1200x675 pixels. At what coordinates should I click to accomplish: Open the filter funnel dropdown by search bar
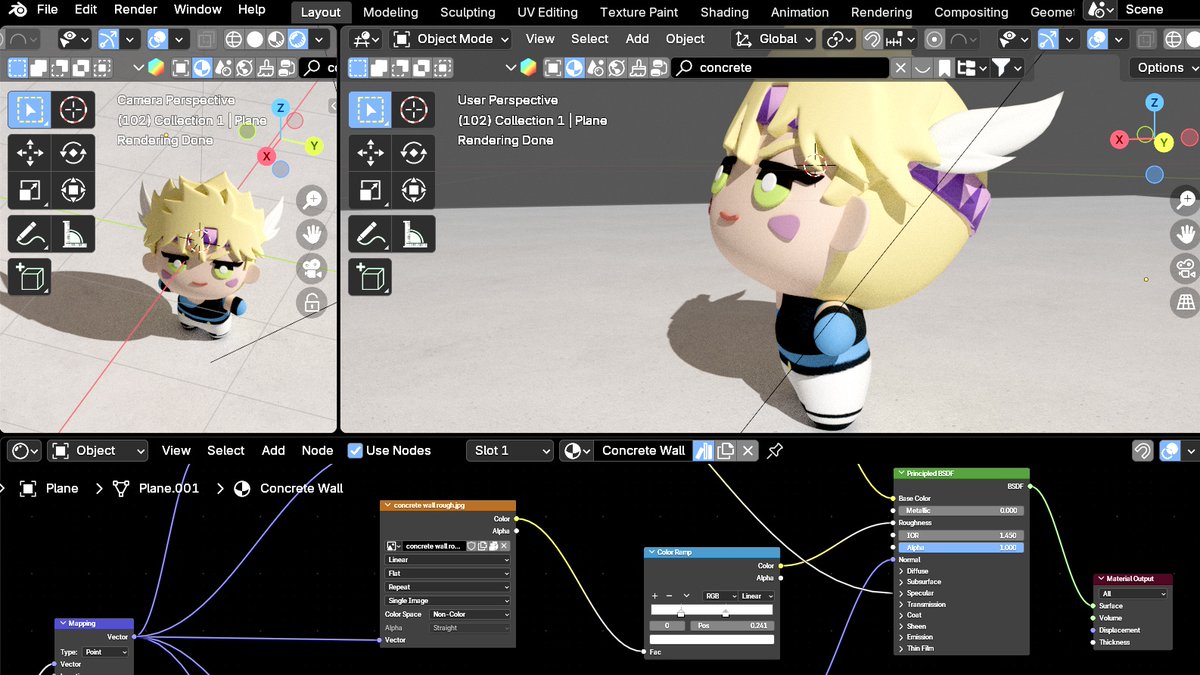(1006, 68)
